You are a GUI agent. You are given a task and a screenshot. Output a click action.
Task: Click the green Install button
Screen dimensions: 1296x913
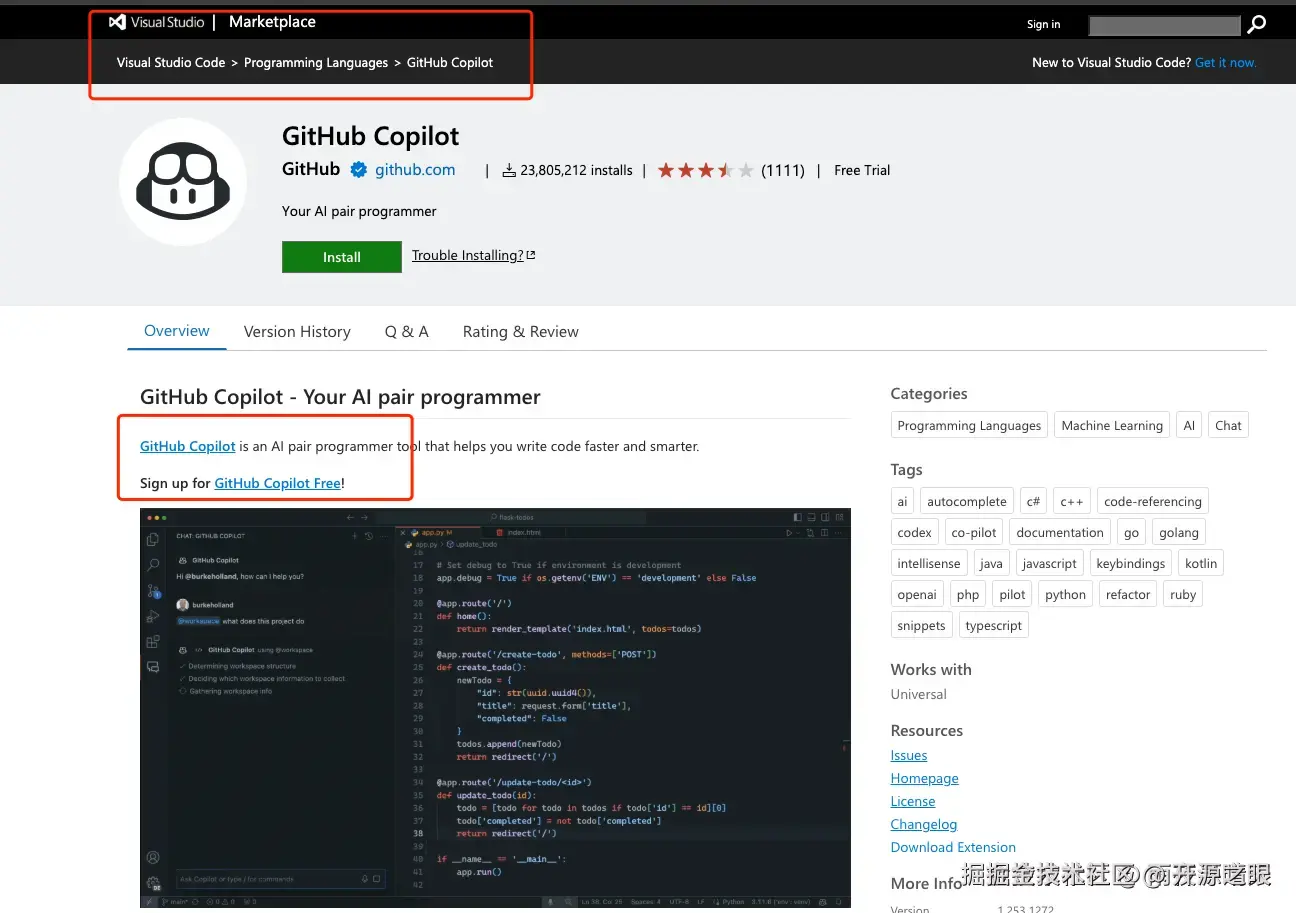tap(342, 257)
